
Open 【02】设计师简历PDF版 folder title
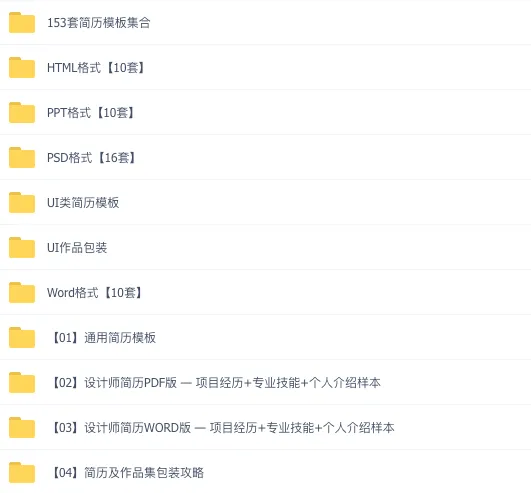[216, 383]
